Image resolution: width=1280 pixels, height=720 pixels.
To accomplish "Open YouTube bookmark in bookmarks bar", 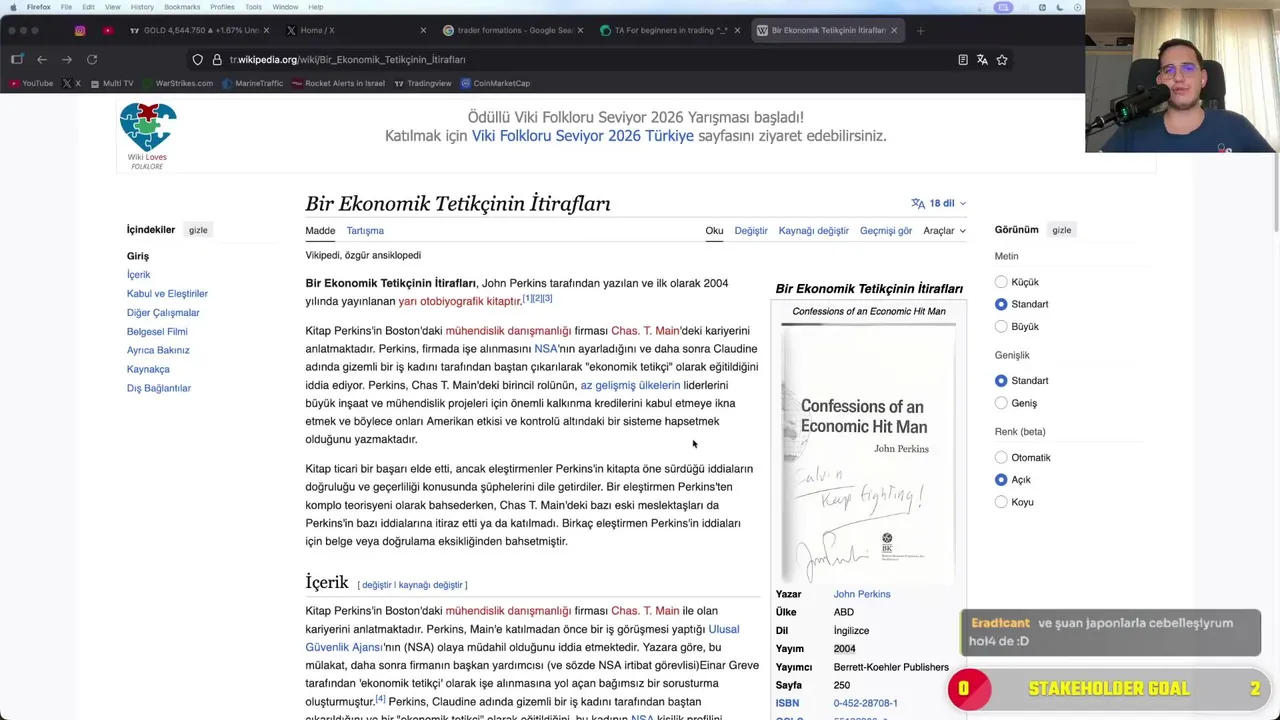I will pyautogui.click(x=31, y=83).
